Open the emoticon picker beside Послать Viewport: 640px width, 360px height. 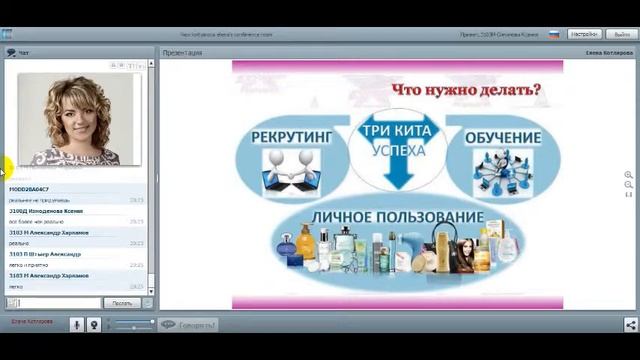tap(147, 303)
